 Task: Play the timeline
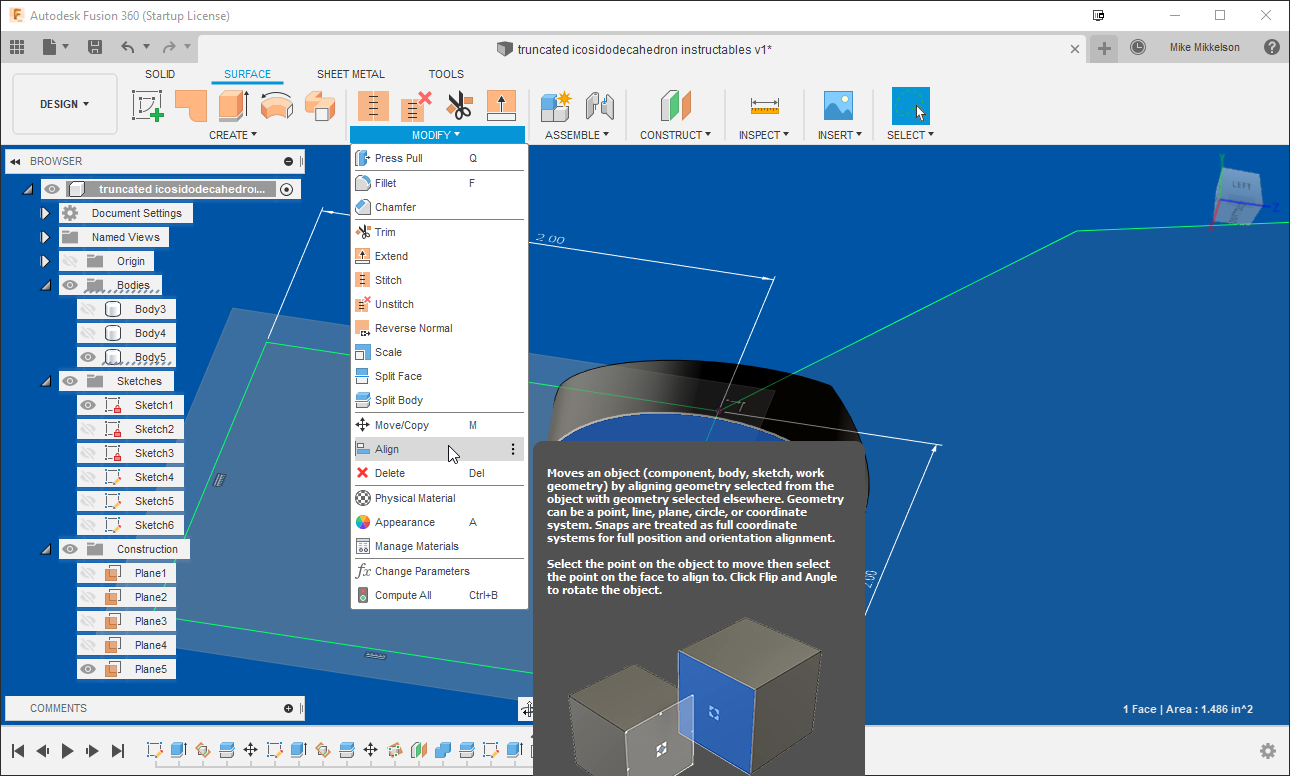tap(68, 751)
